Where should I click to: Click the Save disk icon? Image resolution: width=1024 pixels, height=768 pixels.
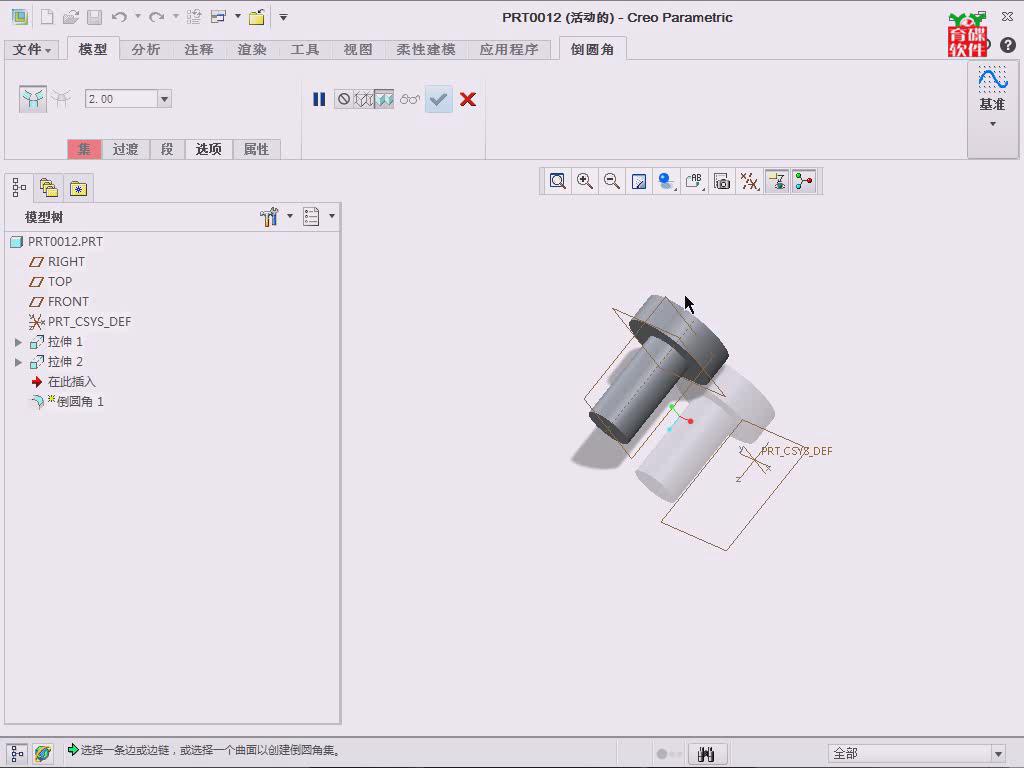click(x=95, y=17)
